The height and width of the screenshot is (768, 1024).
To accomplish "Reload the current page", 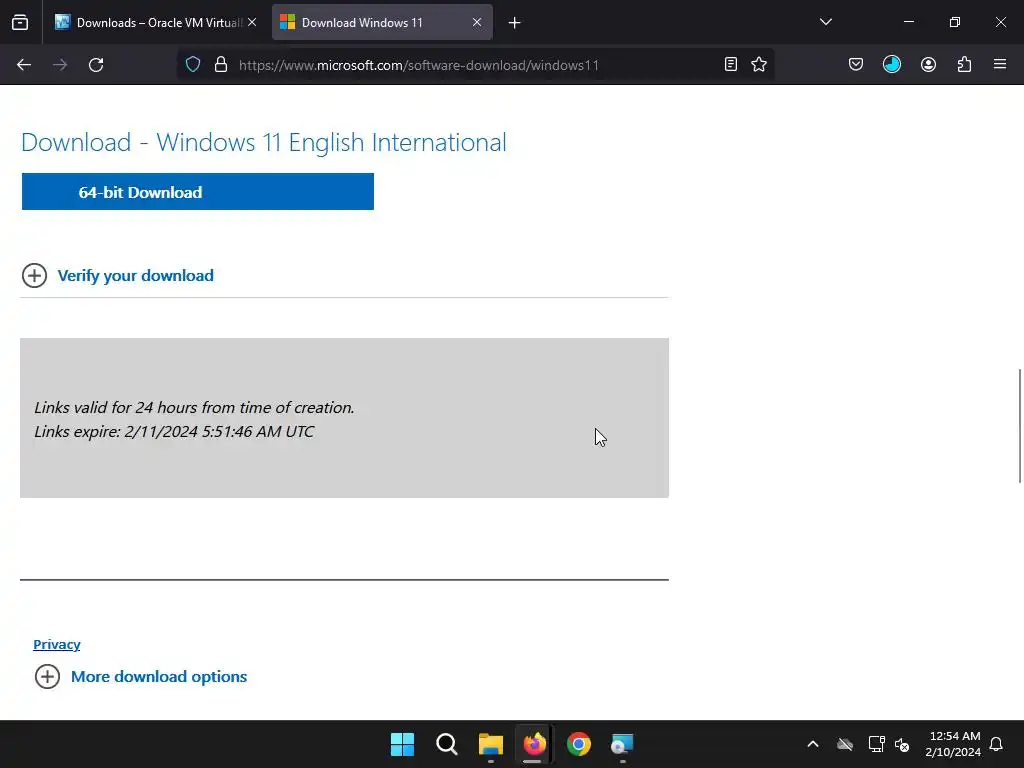I will (x=96, y=65).
